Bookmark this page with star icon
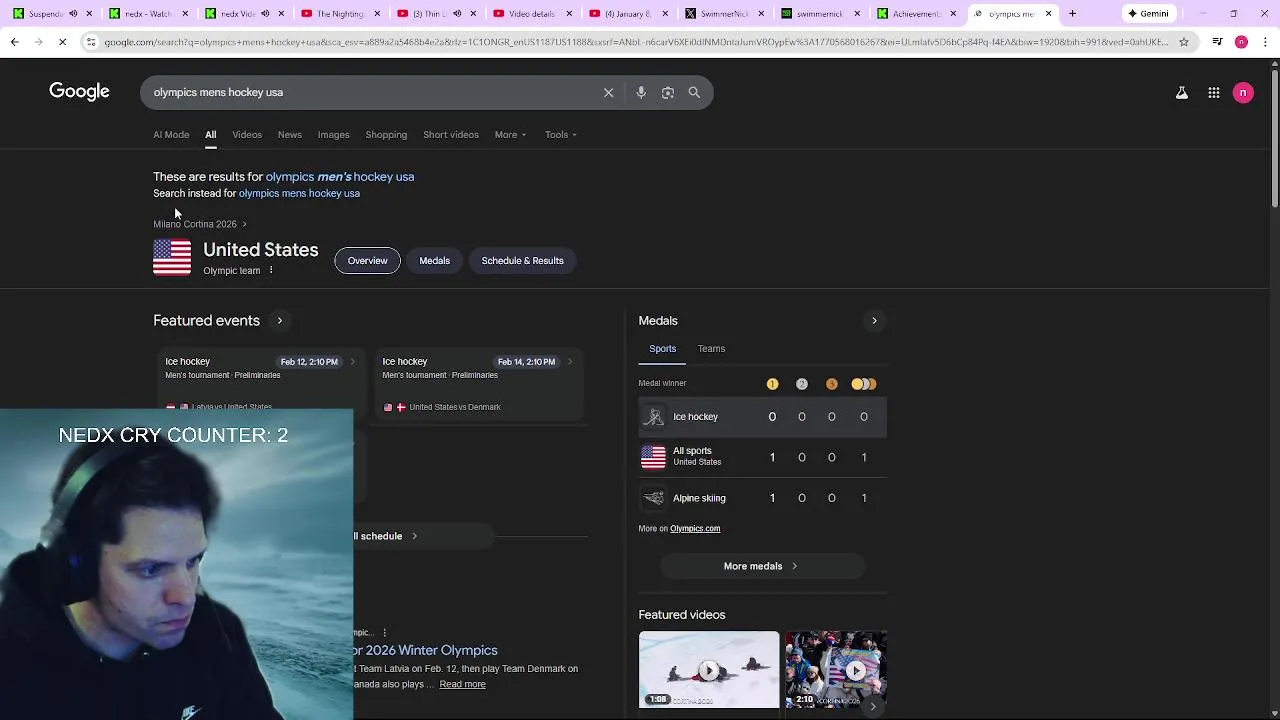Image resolution: width=1280 pixels, height=720 pixels. [1184, 42]
